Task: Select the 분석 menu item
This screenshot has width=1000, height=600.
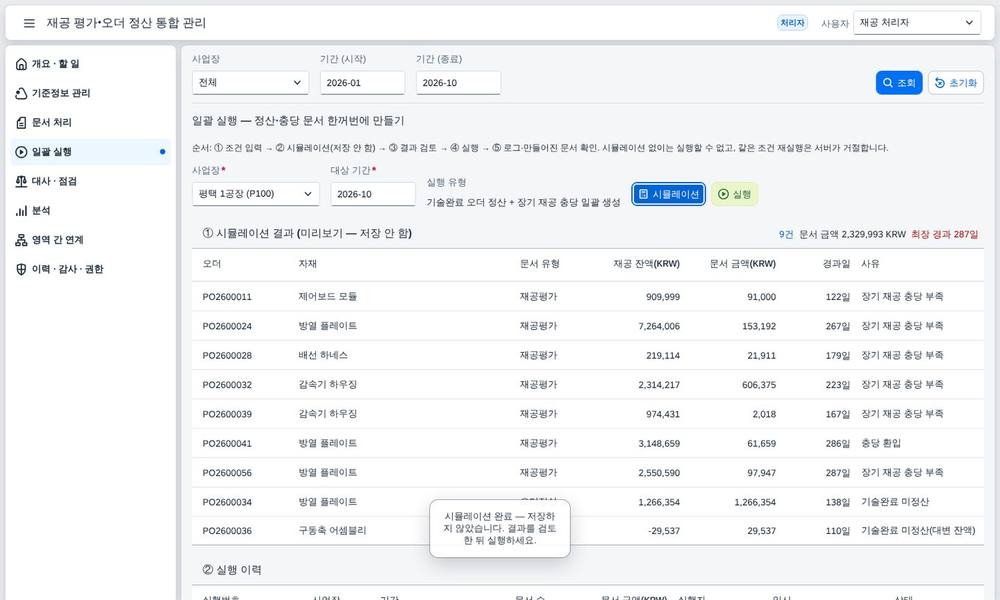Action: pos(91,210)
